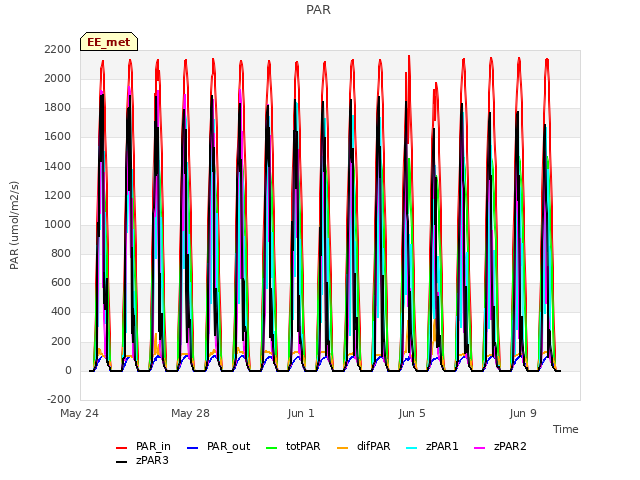Click the PAR chart title
640x480 pixels.
coord(318,10)
